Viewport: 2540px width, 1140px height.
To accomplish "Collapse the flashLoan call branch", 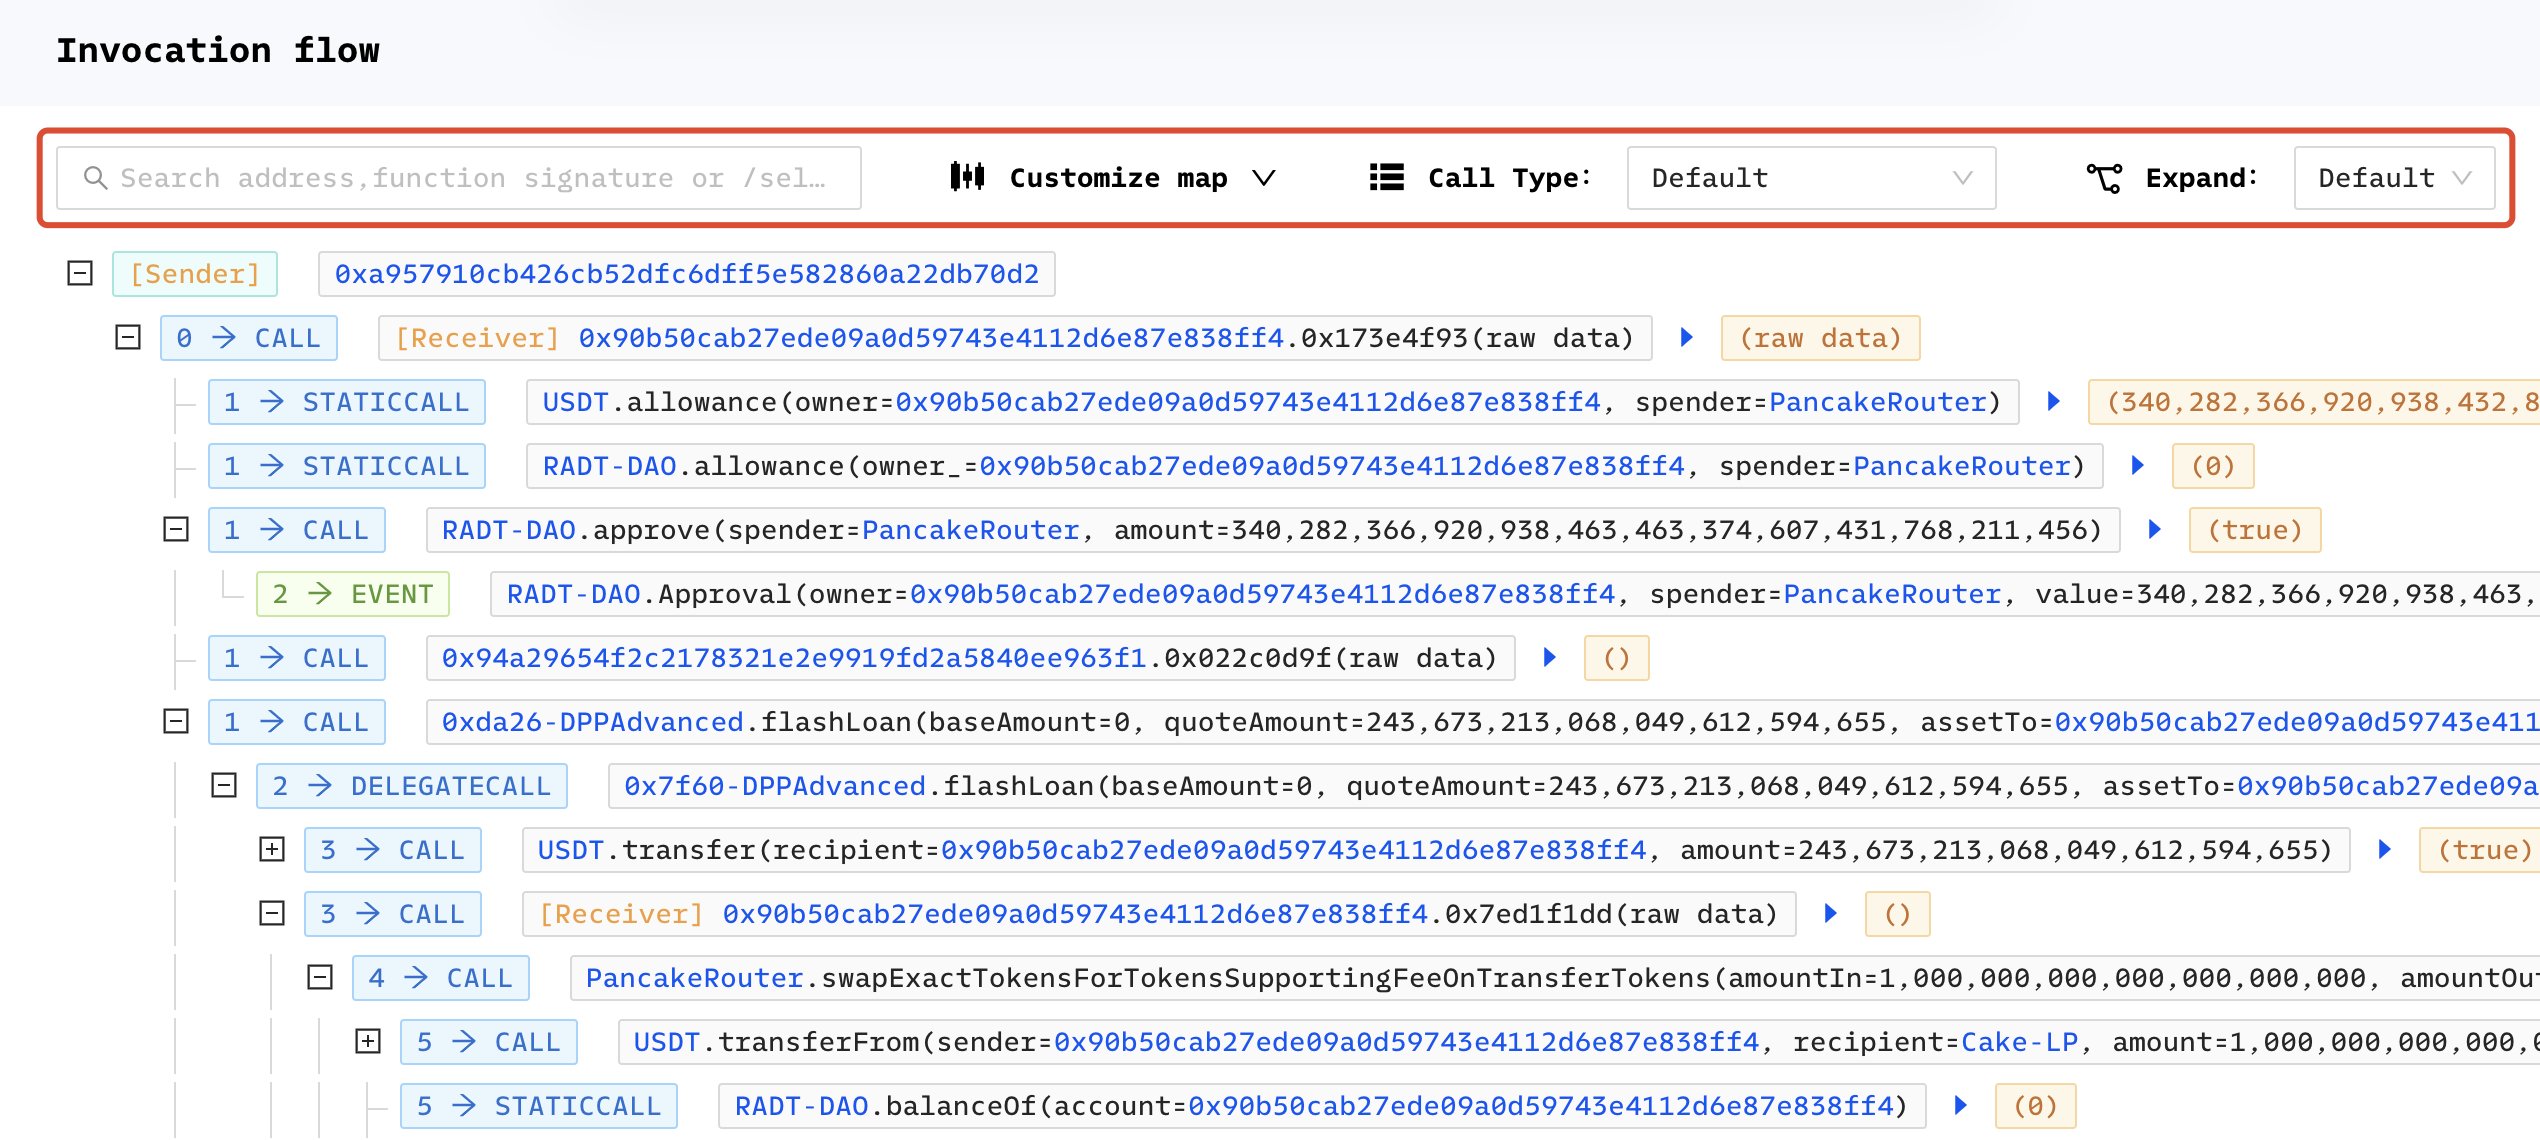I will coord(176,722).
